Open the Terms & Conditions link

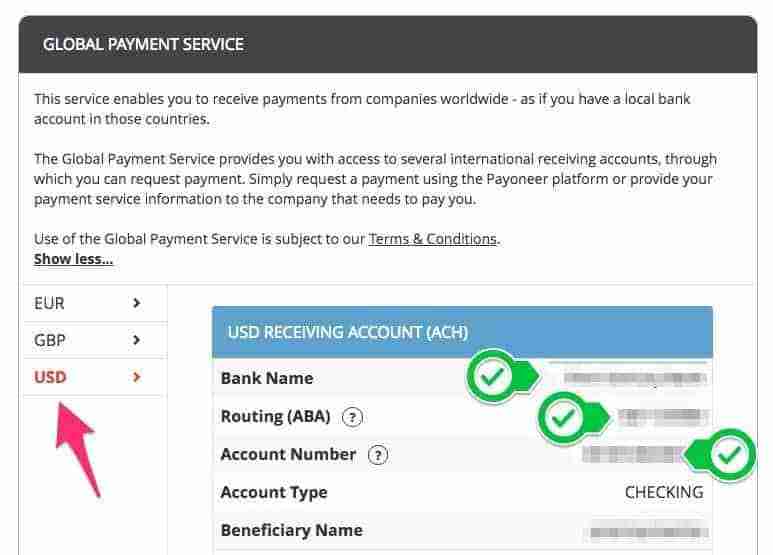432,239
